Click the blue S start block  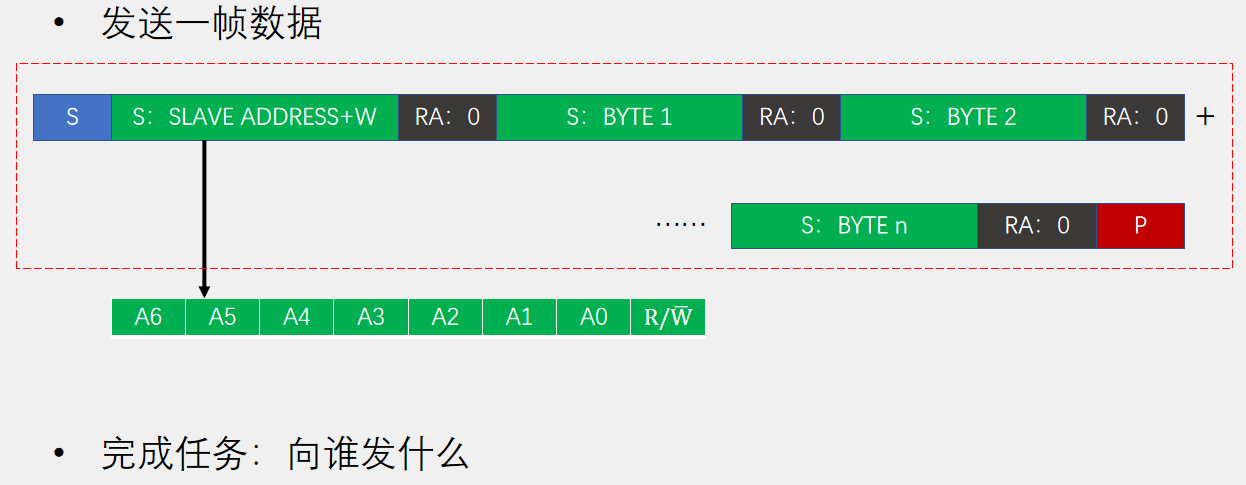click(72, 117)
